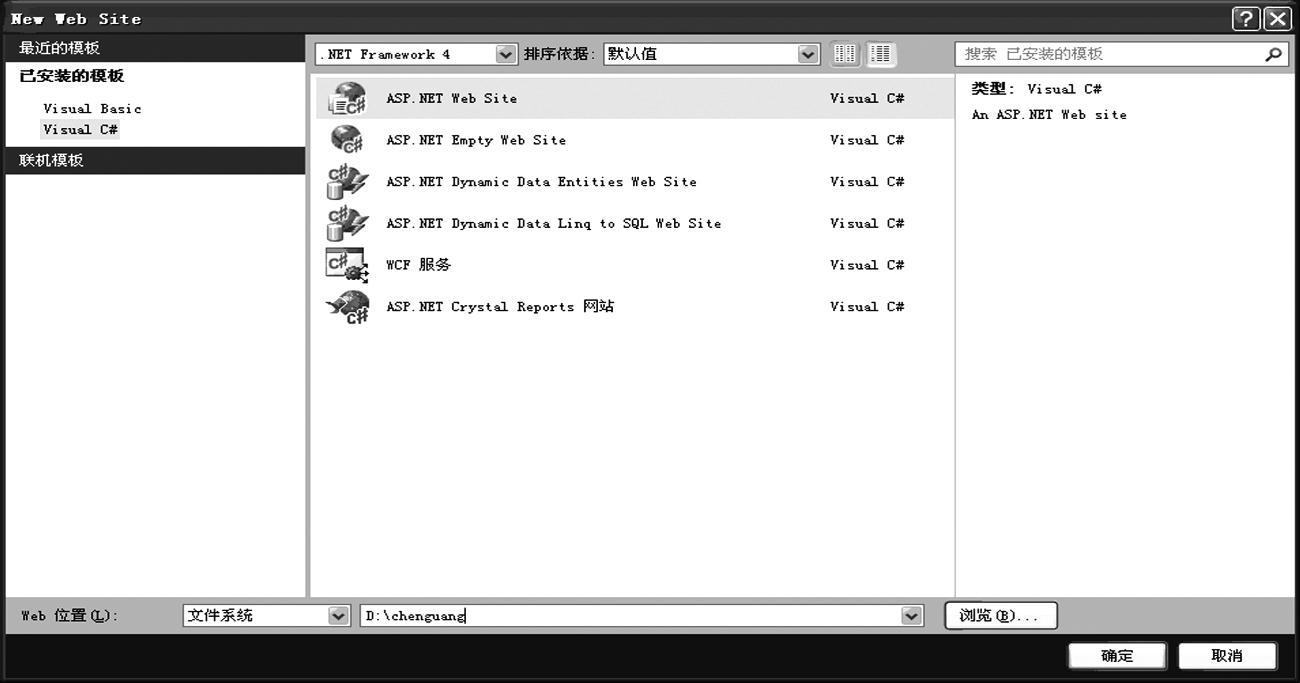Screen dimensions: 1300x683
Task: Click the An ASP.NET Web site description
Action: click(x=1049, y=115)
